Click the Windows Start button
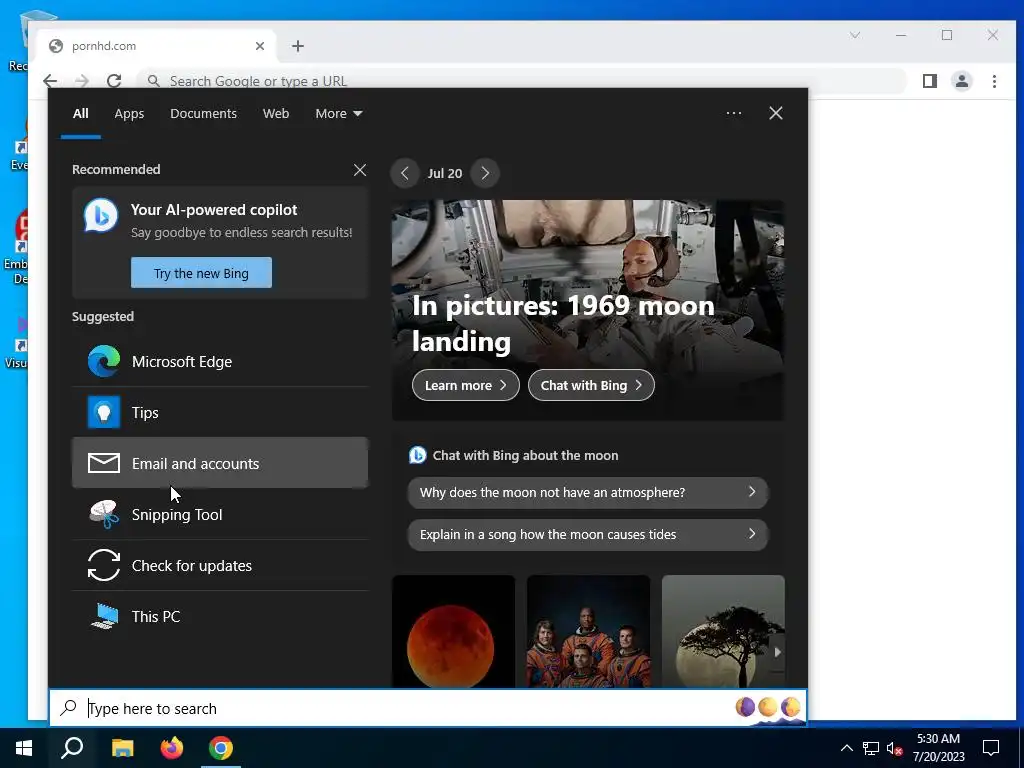Screen dimensions: 1024x768 tap(24, 748)
